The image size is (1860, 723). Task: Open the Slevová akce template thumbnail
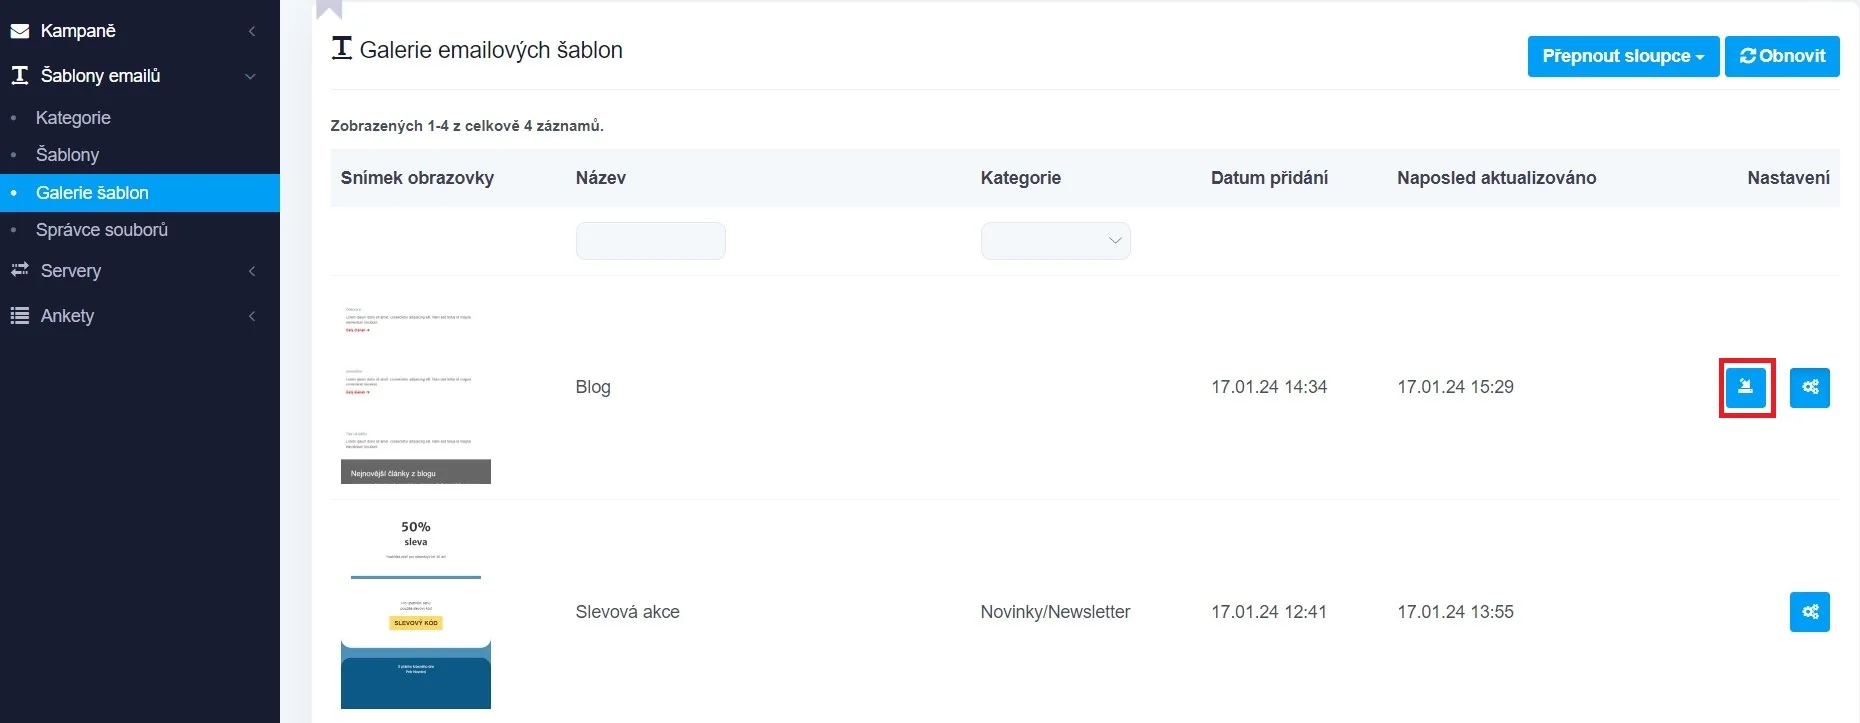416,611
